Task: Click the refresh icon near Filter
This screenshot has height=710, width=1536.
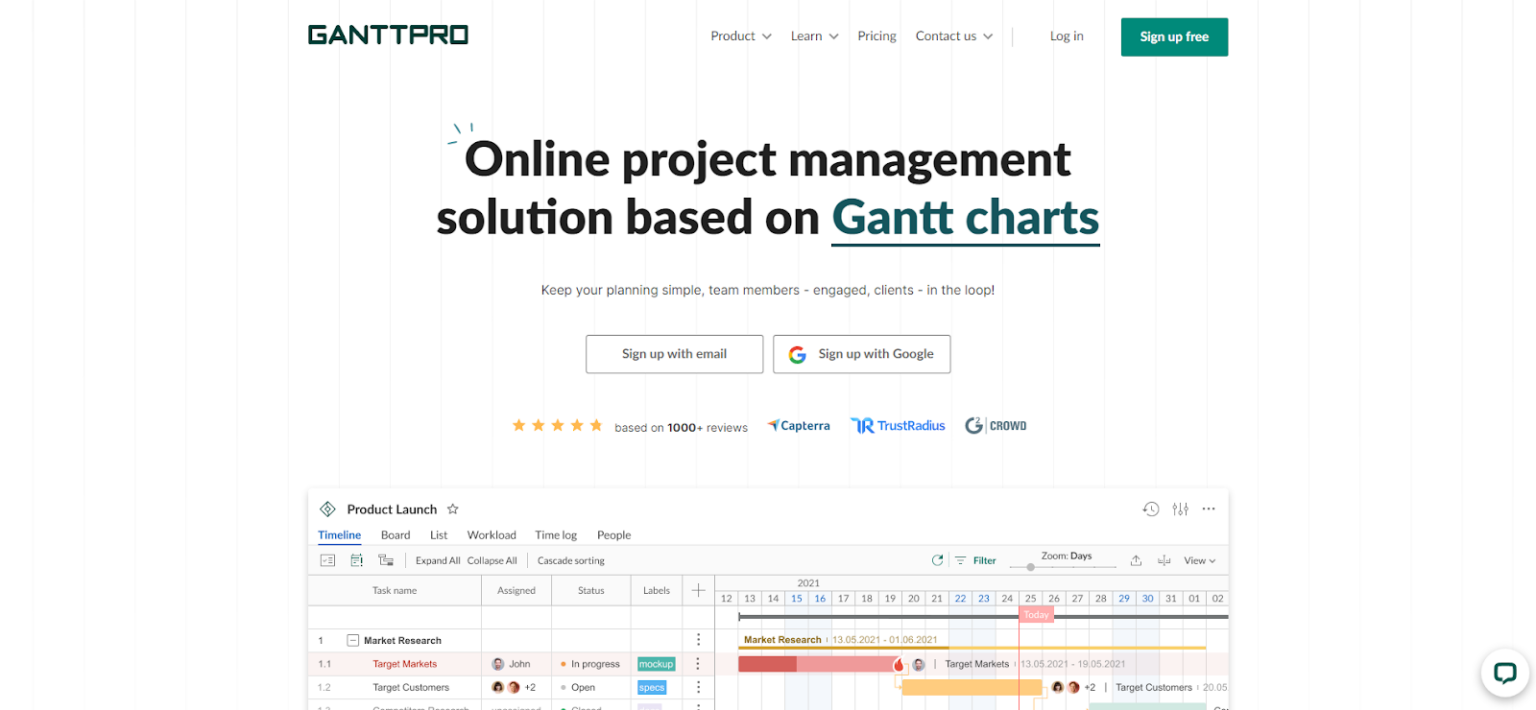Action: click(937, 560)
